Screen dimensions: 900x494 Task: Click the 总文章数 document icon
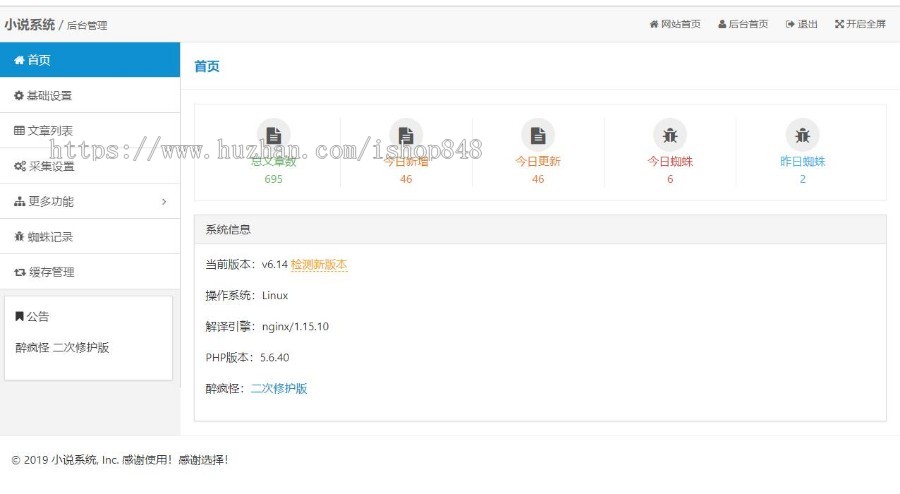[274, 135]
